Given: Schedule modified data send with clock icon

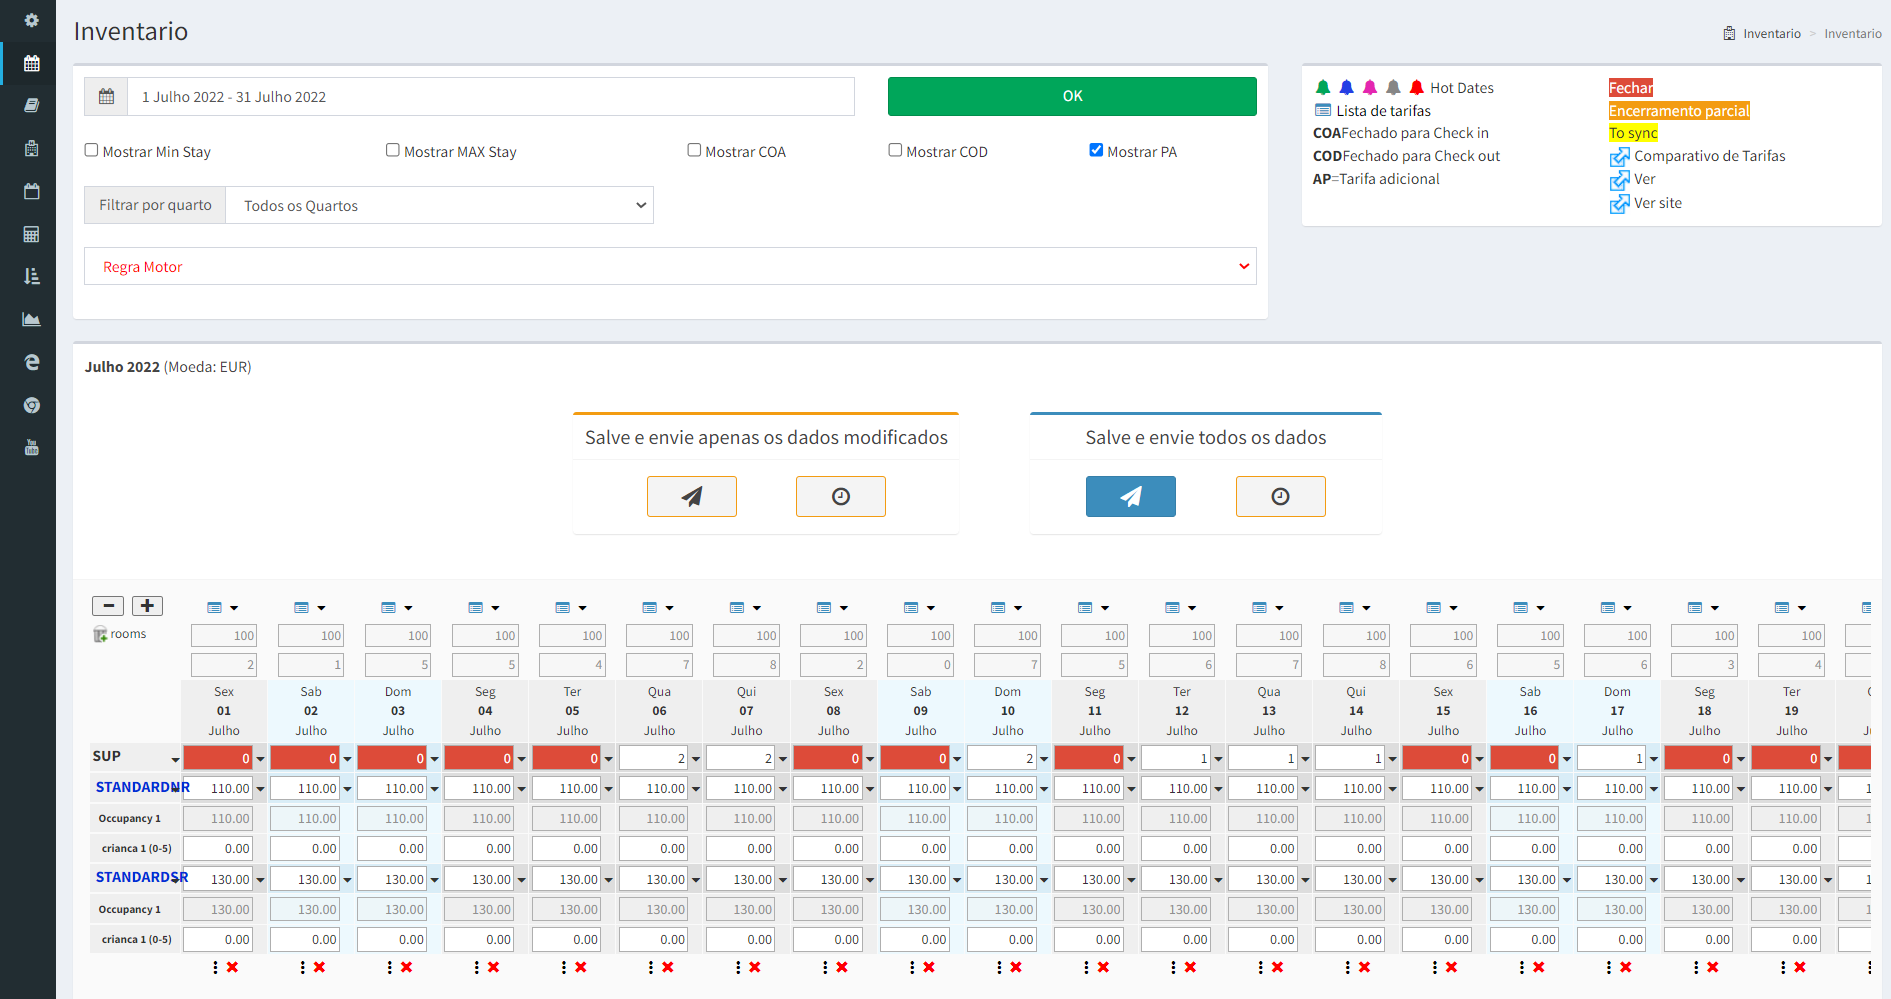Looking at the screenshot, I should (840, 496).
